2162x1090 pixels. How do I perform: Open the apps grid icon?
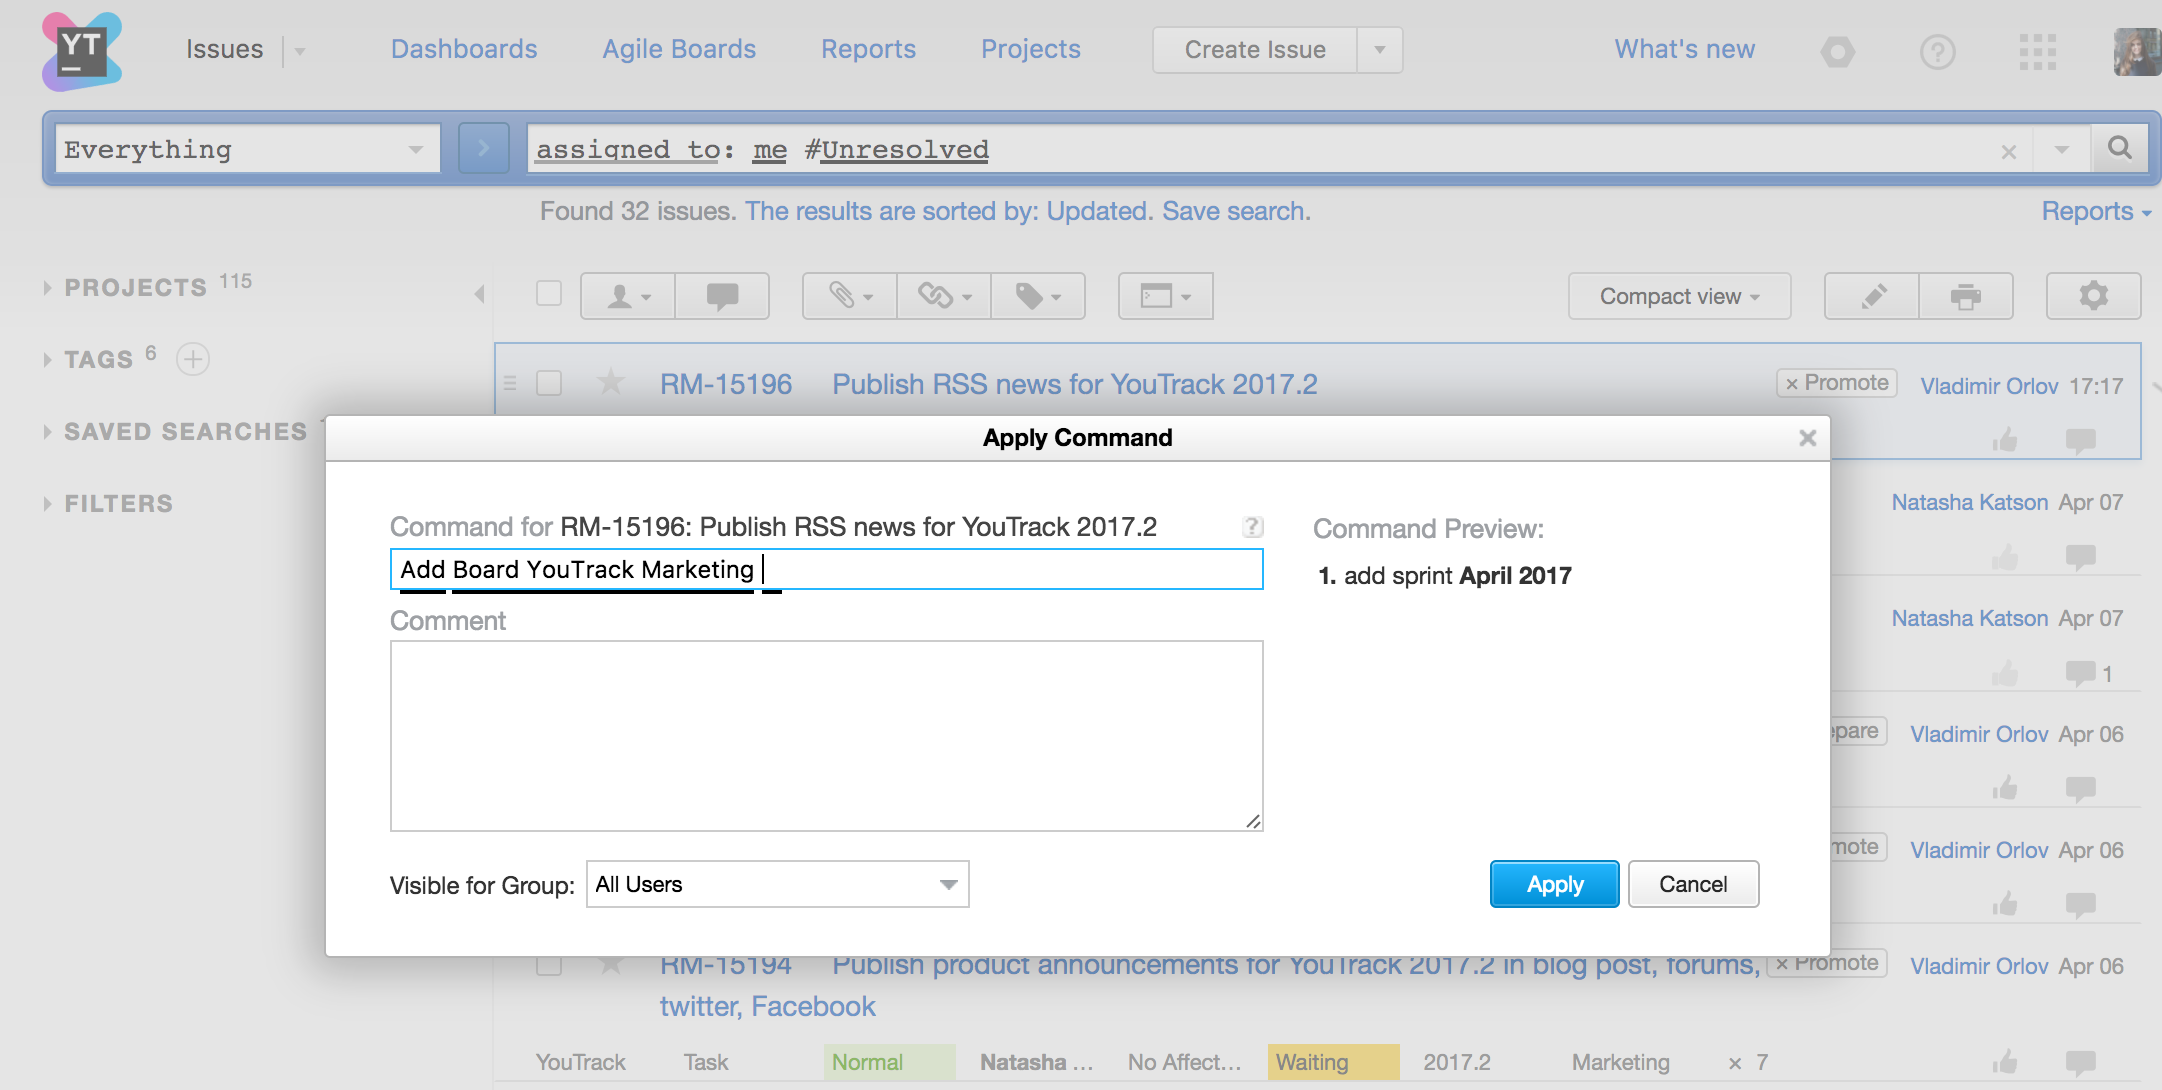point(2037,51)
